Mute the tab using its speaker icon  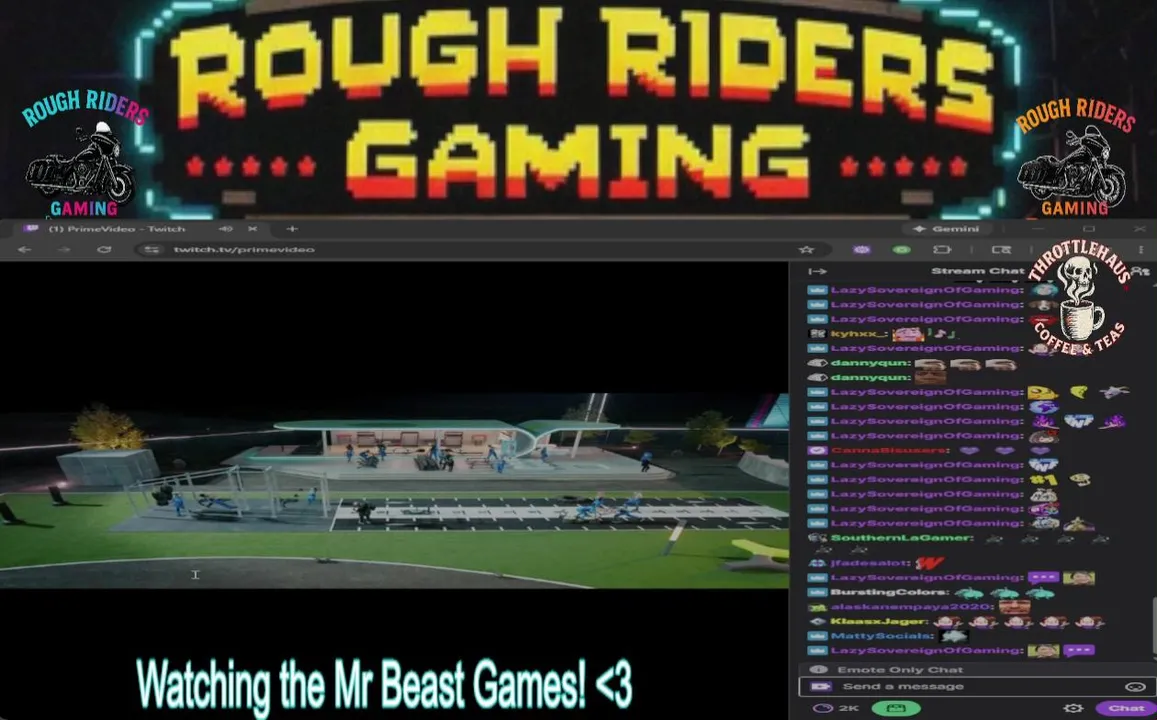coord(226,229)
